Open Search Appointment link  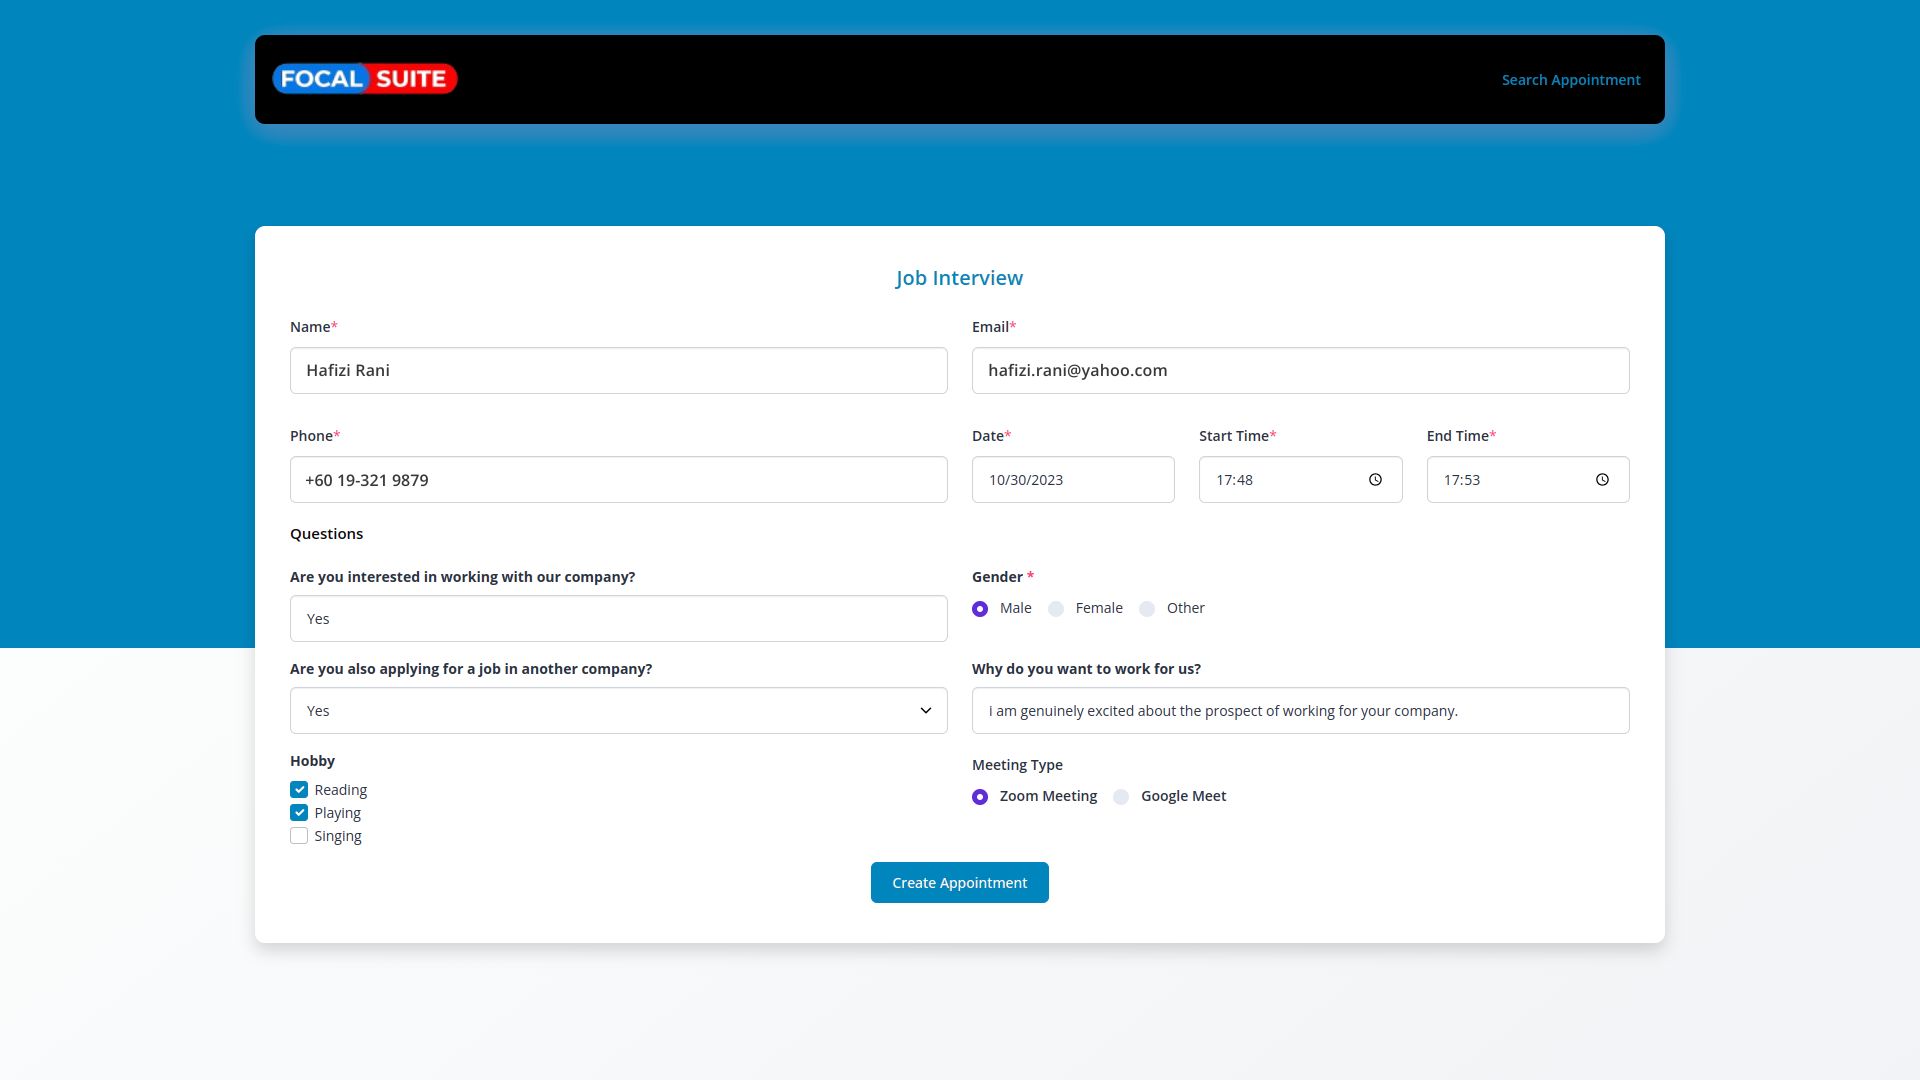point(1570,80)
